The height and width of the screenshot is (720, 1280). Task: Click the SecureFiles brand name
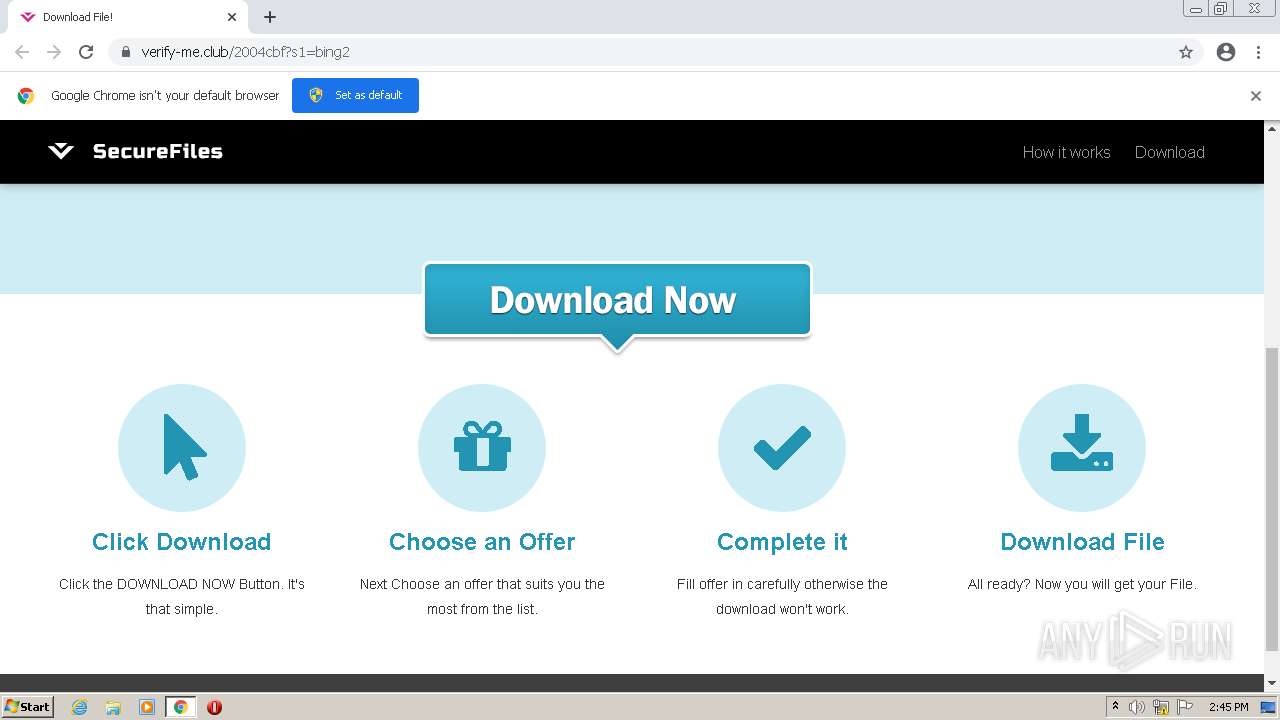click(158, 151)
